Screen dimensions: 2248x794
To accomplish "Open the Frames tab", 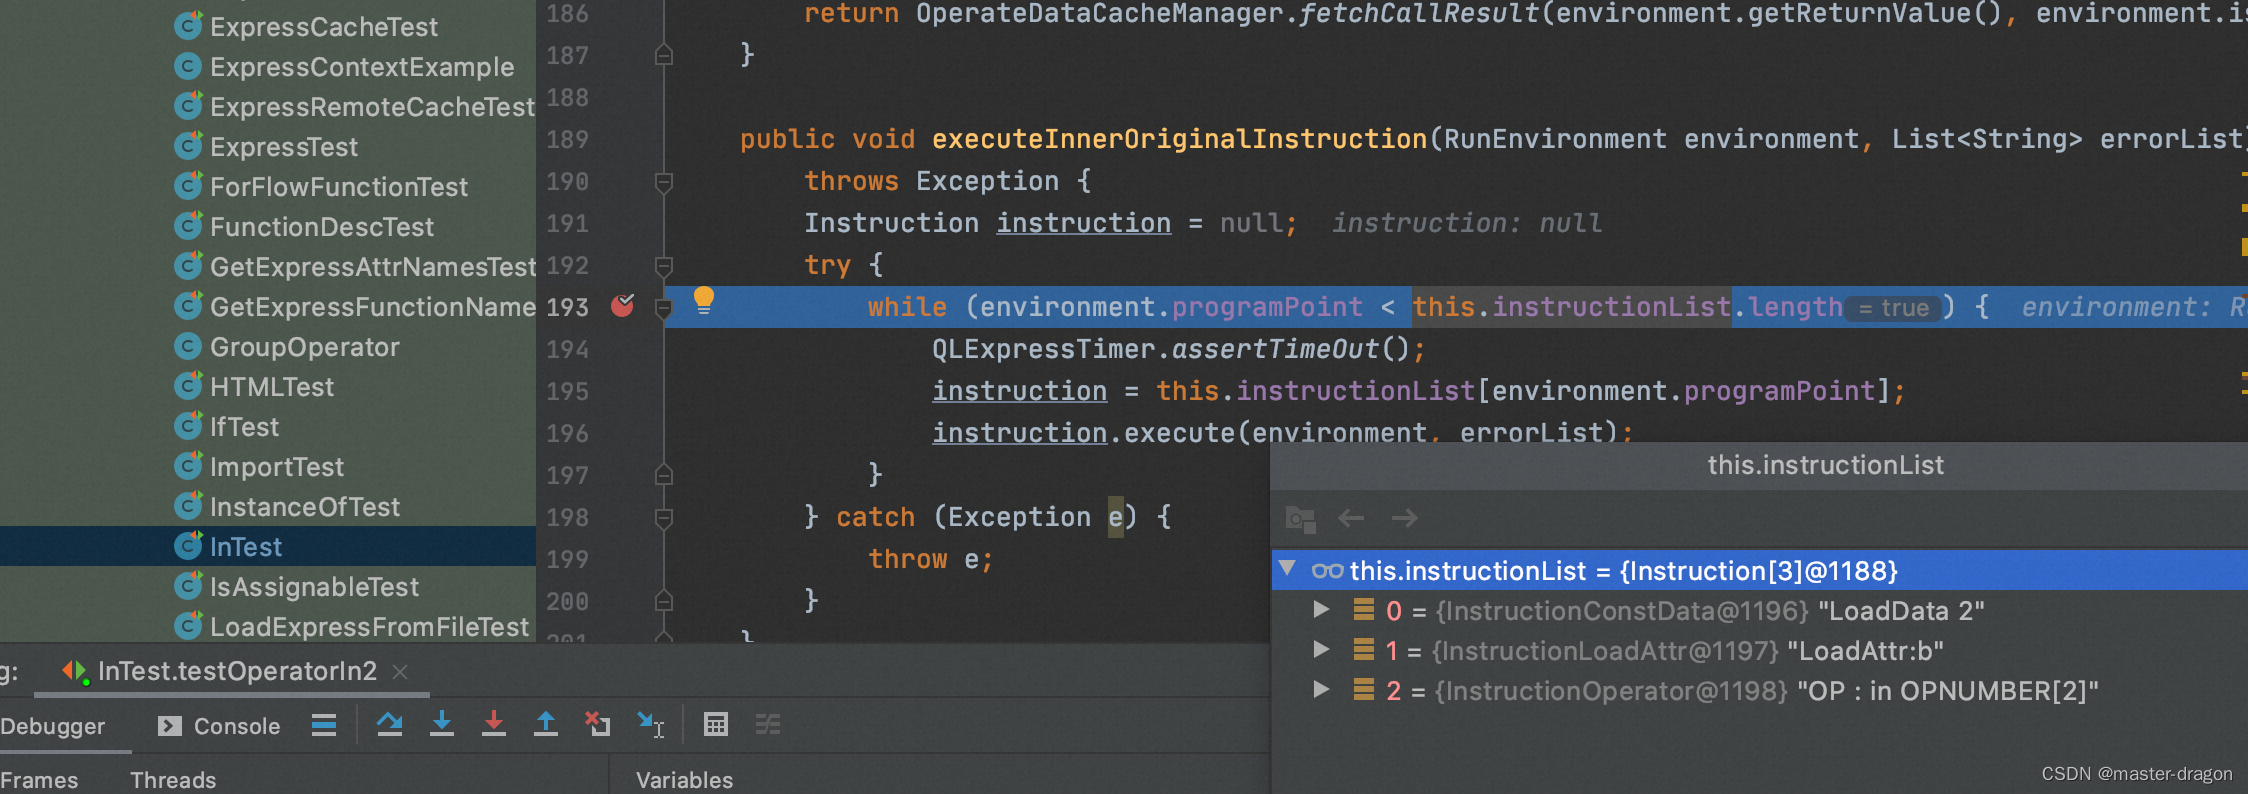I will pos(39,780).
